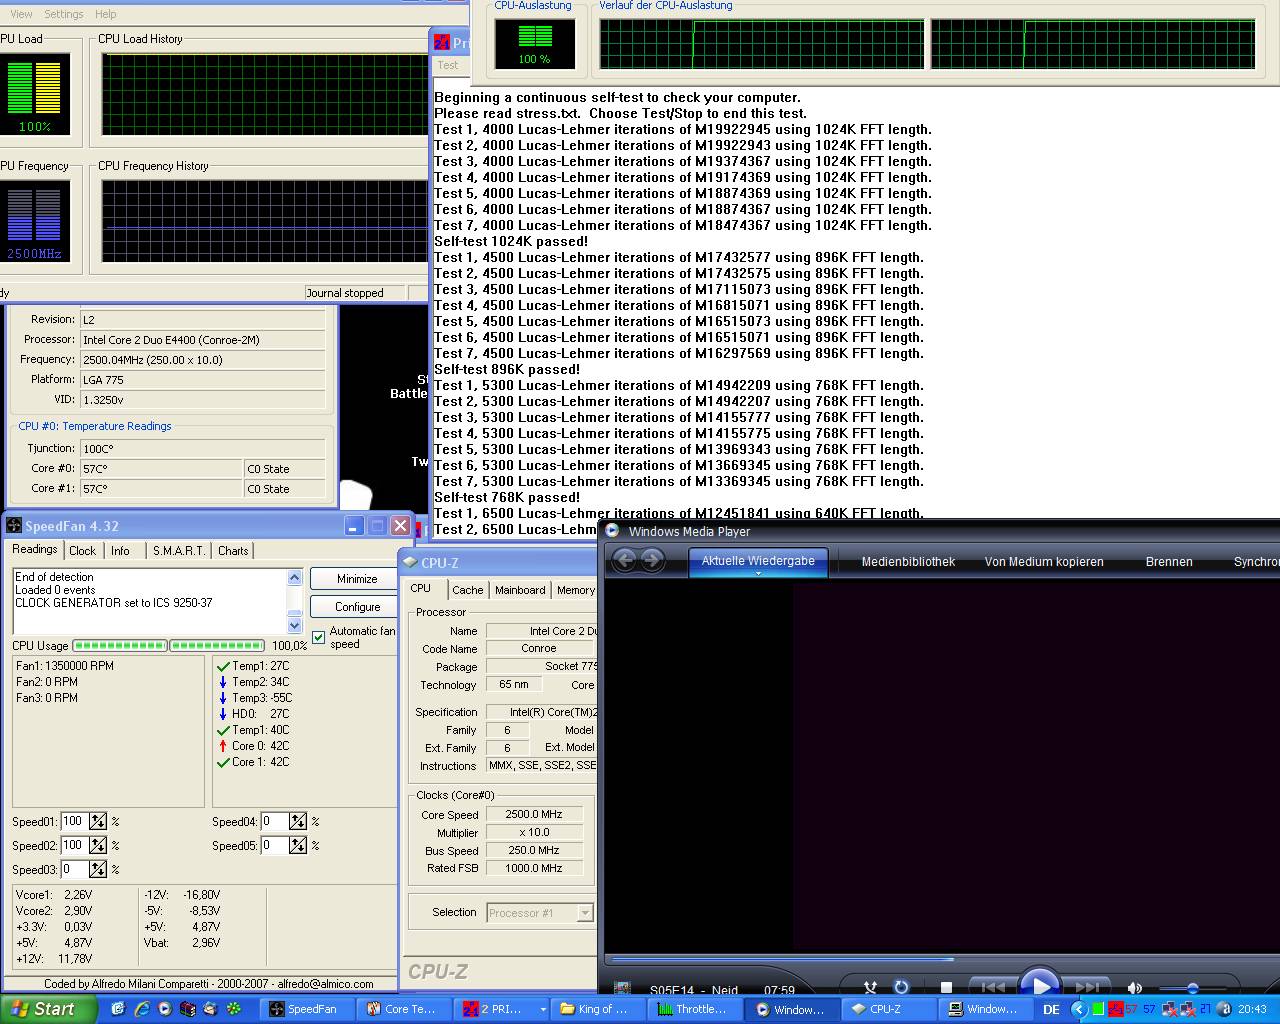Screen dimensions: 1280x1024
Task: Skip to next track in Media Player
Action: click(x=1088, y=987)
